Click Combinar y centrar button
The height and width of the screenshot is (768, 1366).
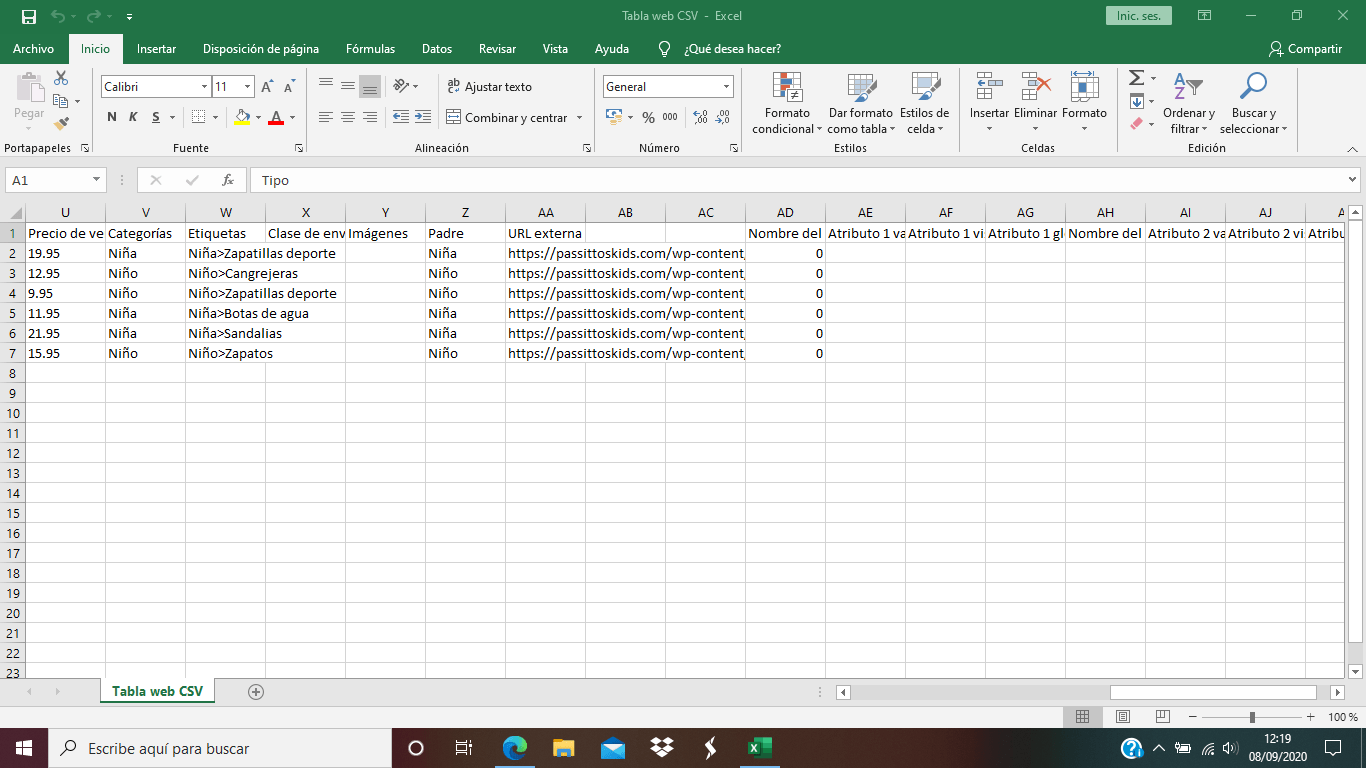point(507,118)
